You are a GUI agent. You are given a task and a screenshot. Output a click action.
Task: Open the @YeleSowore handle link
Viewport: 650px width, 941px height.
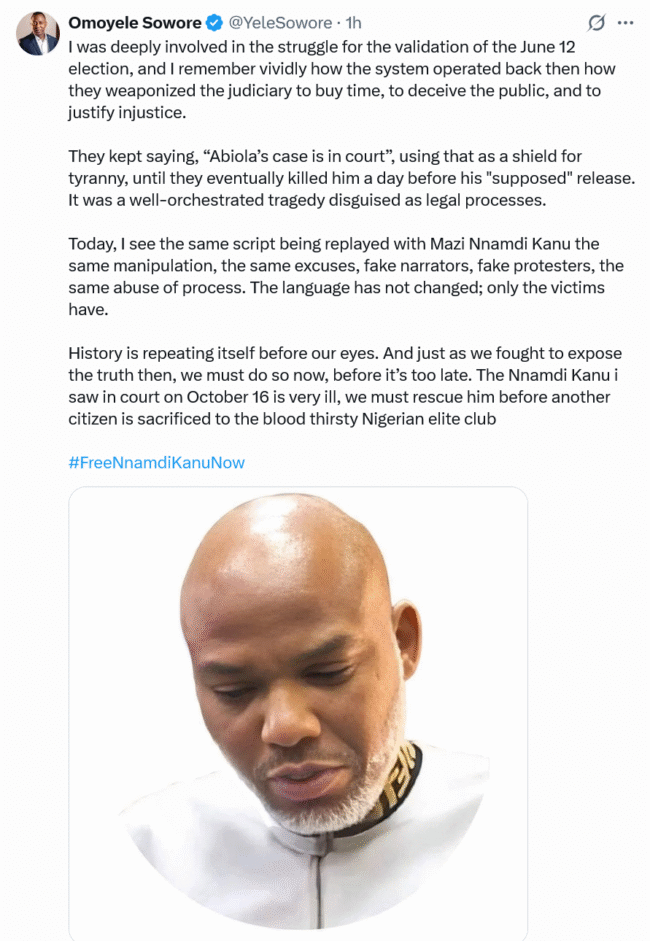click(x=280, y=23)
